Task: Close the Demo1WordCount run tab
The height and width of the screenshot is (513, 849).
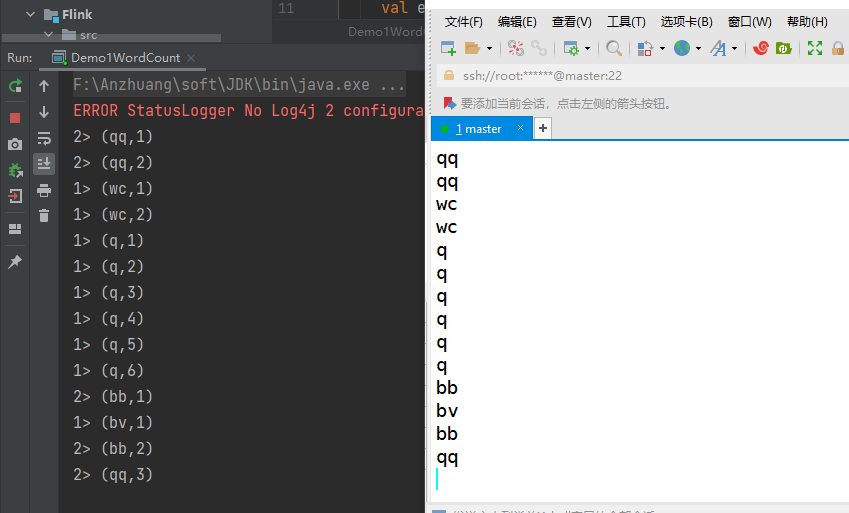Action: click(x=191, y=57)
